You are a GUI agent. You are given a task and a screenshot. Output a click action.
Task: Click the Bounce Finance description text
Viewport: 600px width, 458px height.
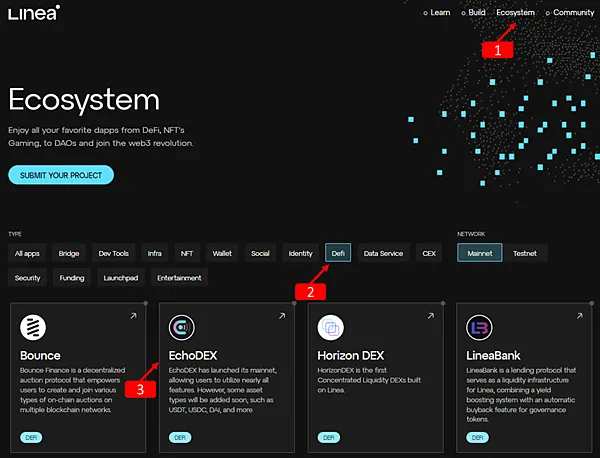click(x=73, y=390)
